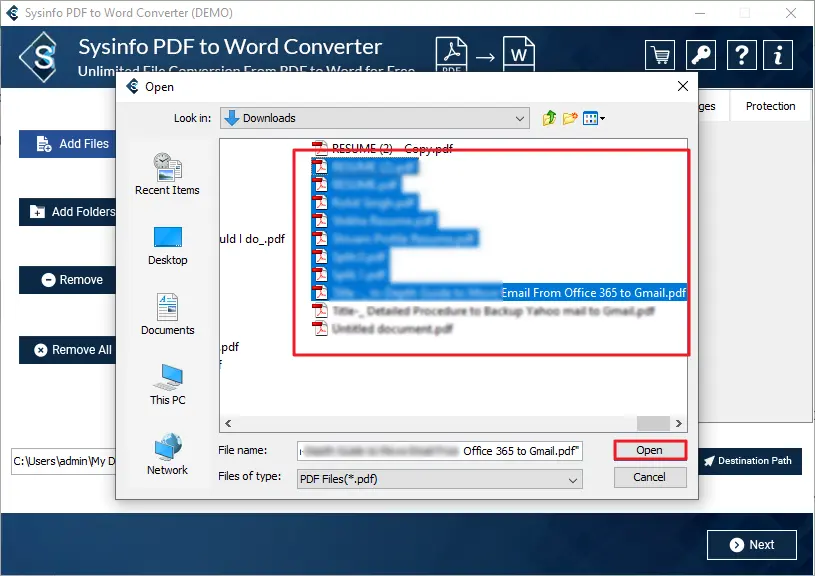Image resolution: width=815 pixels, height=576 pixels.
Task: Click the Open button in the dialog
Action: click(x=650, y=450)
